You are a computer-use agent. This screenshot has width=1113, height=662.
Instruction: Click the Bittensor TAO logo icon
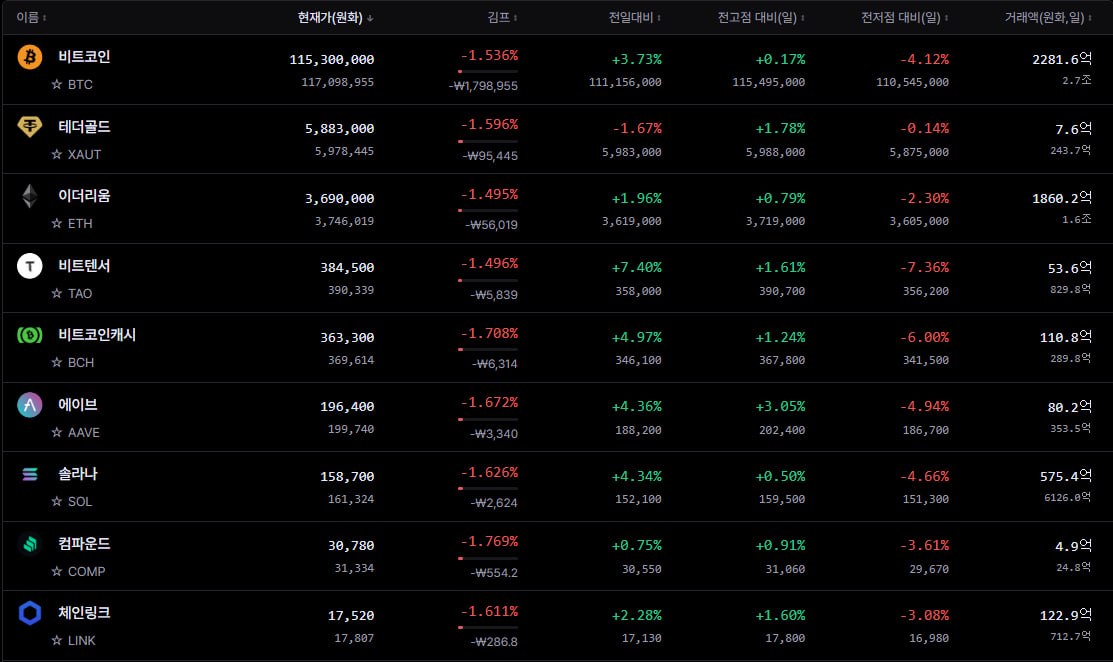pos(30,266)
